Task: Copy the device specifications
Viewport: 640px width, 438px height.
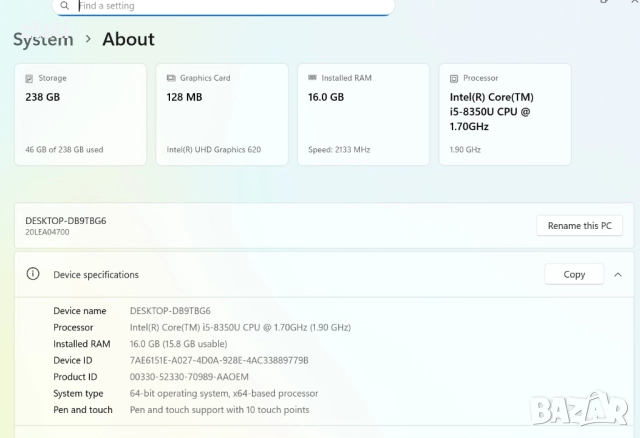Action: coord(574,274)
